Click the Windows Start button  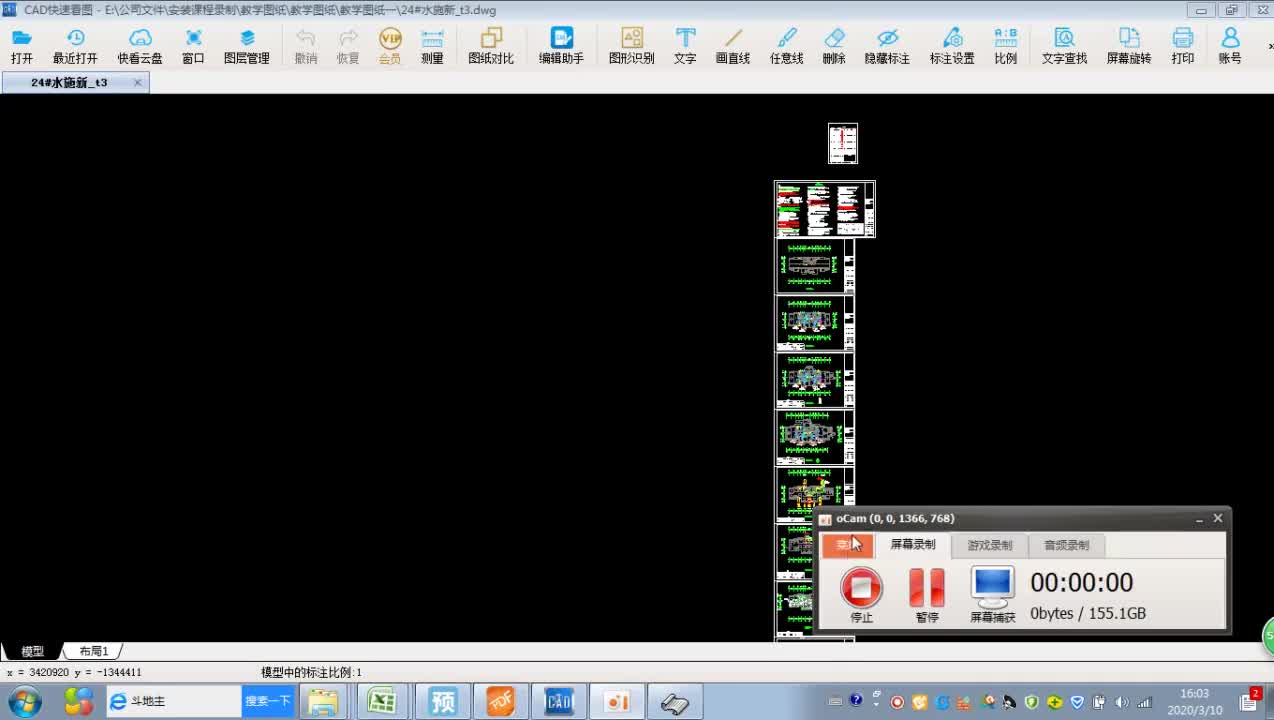point(24,701)
